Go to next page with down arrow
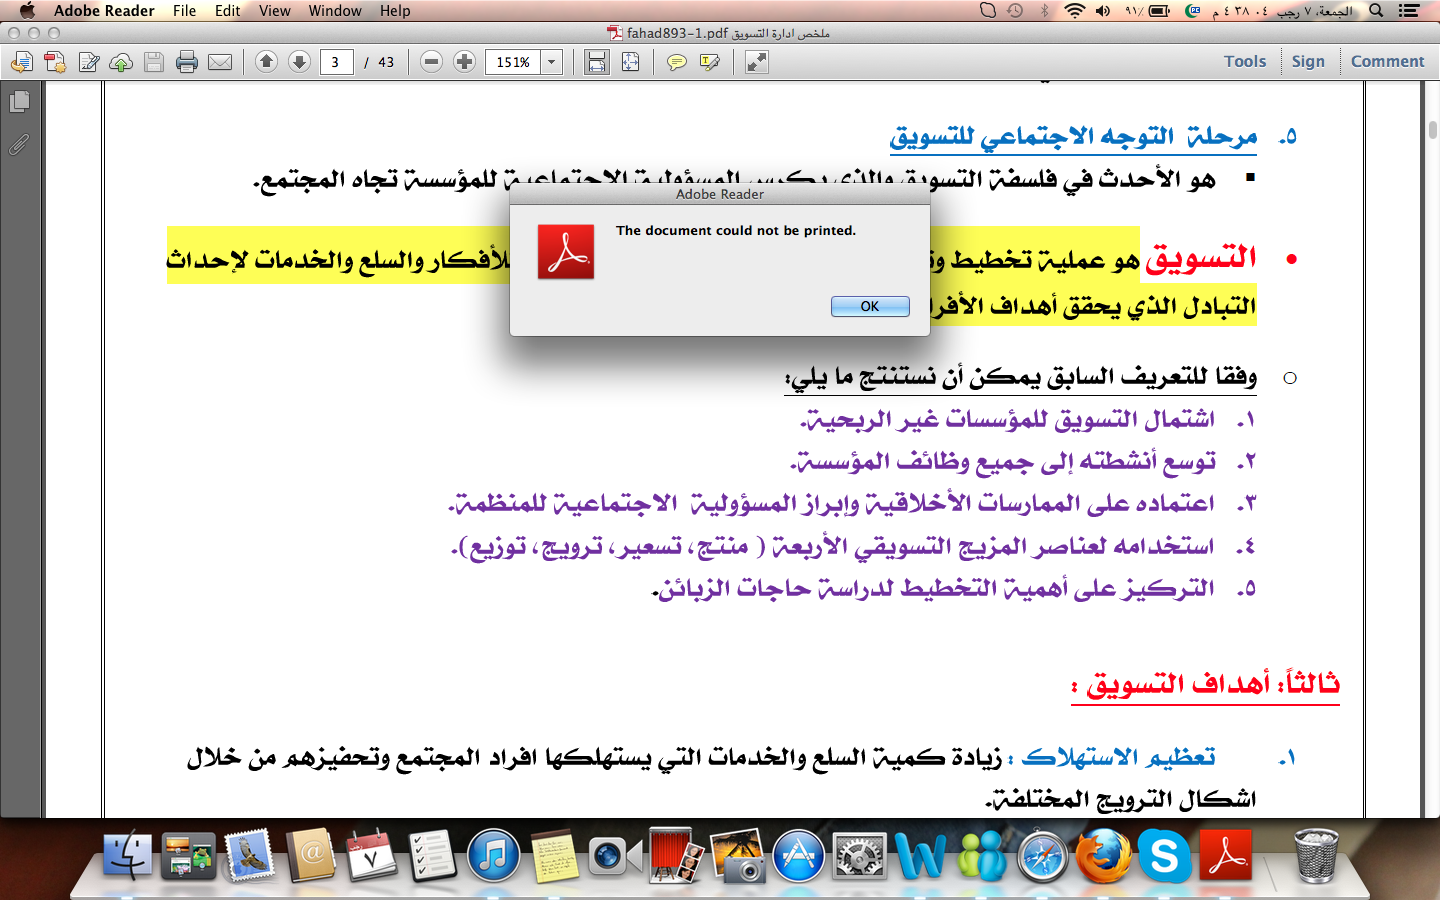This screenshot has width=1440, height=900. click(299, 62)
